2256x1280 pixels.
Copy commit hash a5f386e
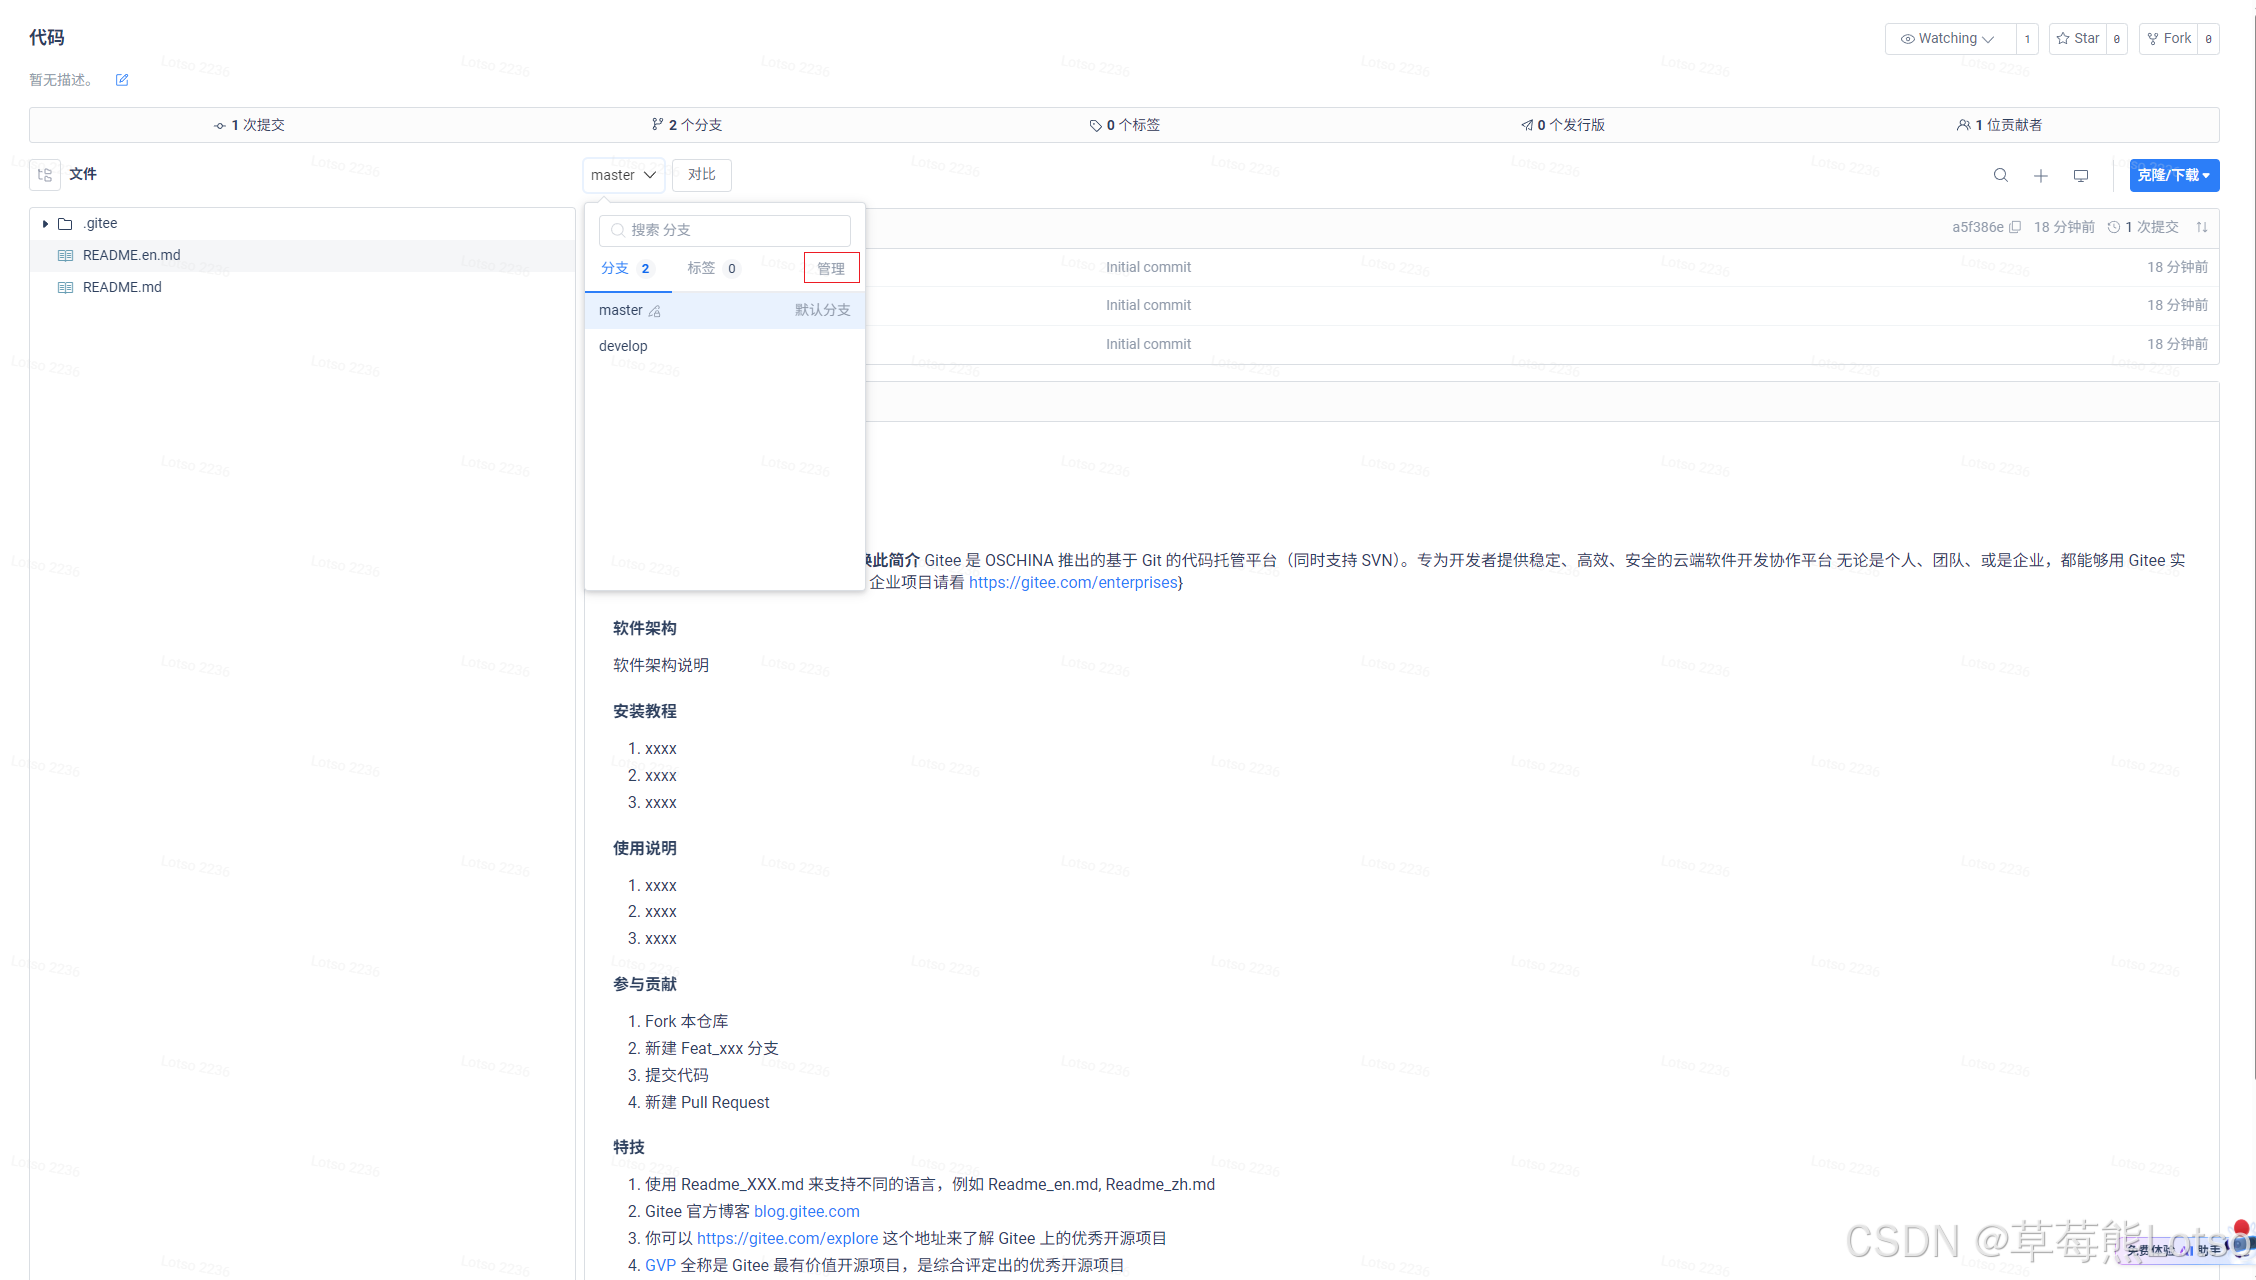(x=2015, y=227)
